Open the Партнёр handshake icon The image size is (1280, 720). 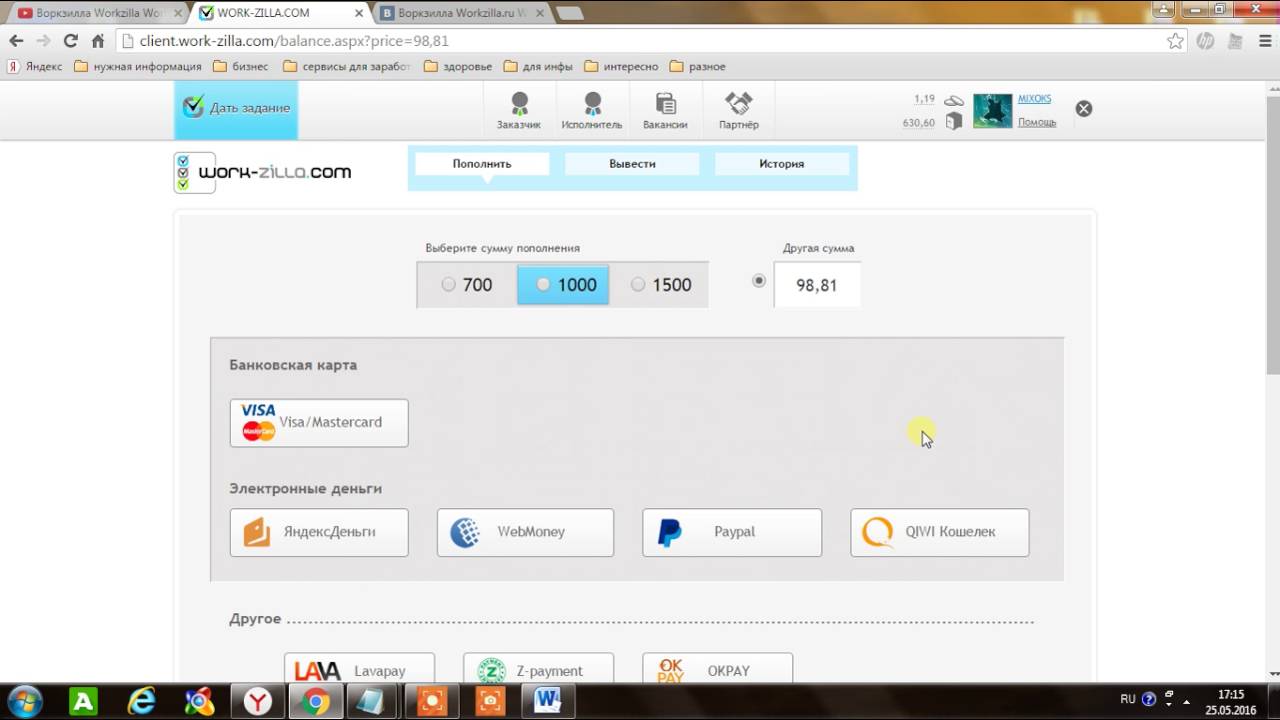[x=738, y=110]
